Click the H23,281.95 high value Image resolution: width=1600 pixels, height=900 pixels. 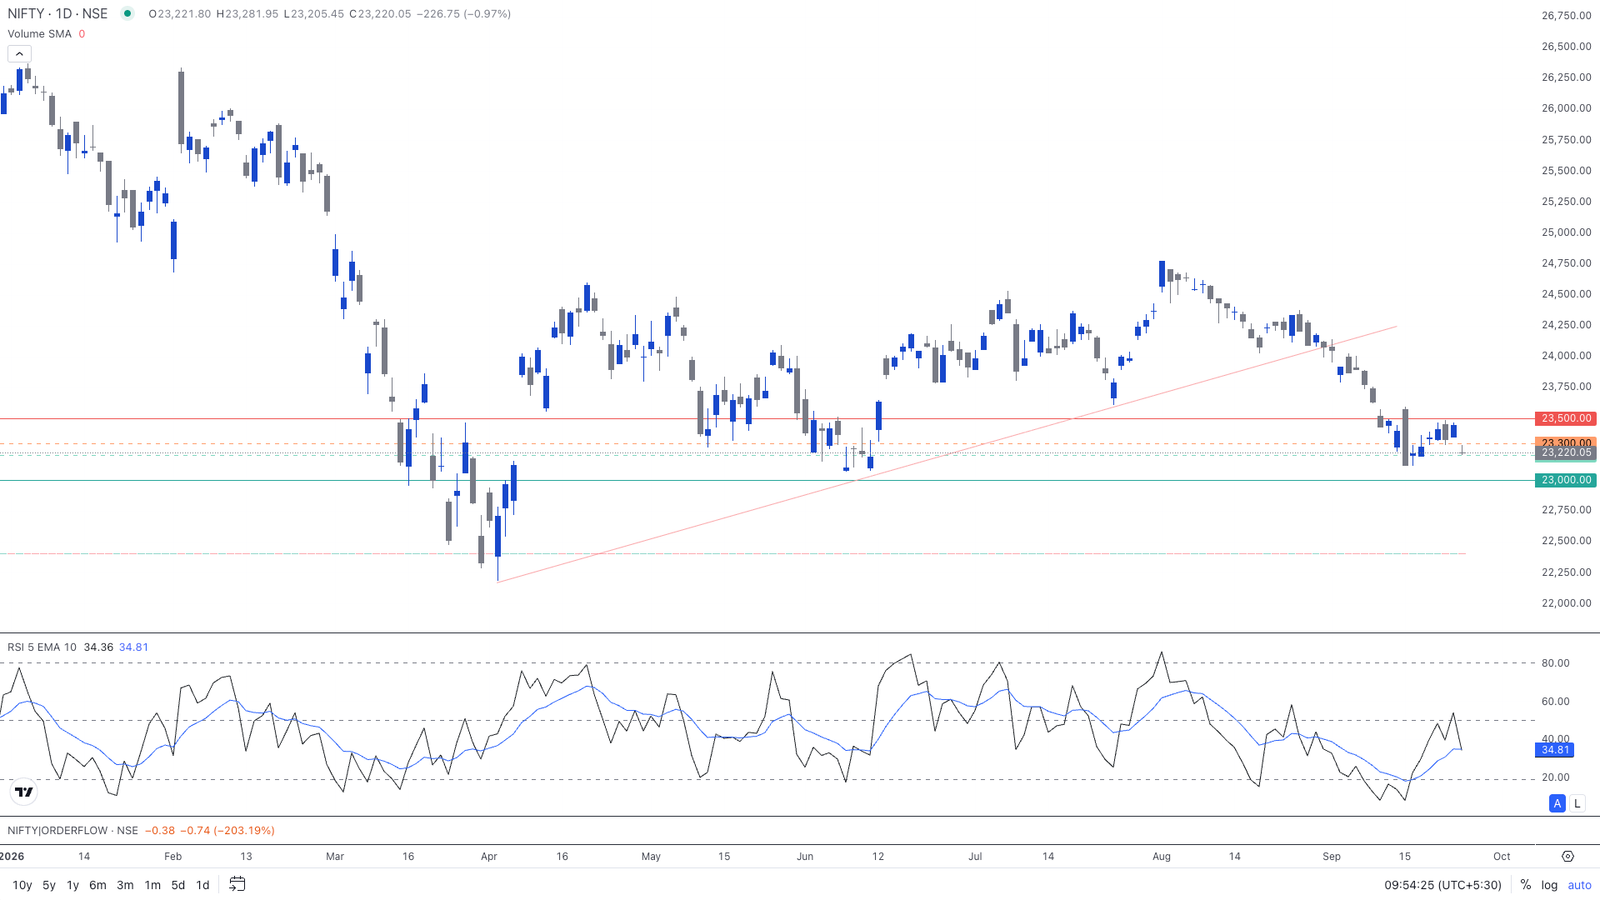pyautogui.click(x=247, y=14)
